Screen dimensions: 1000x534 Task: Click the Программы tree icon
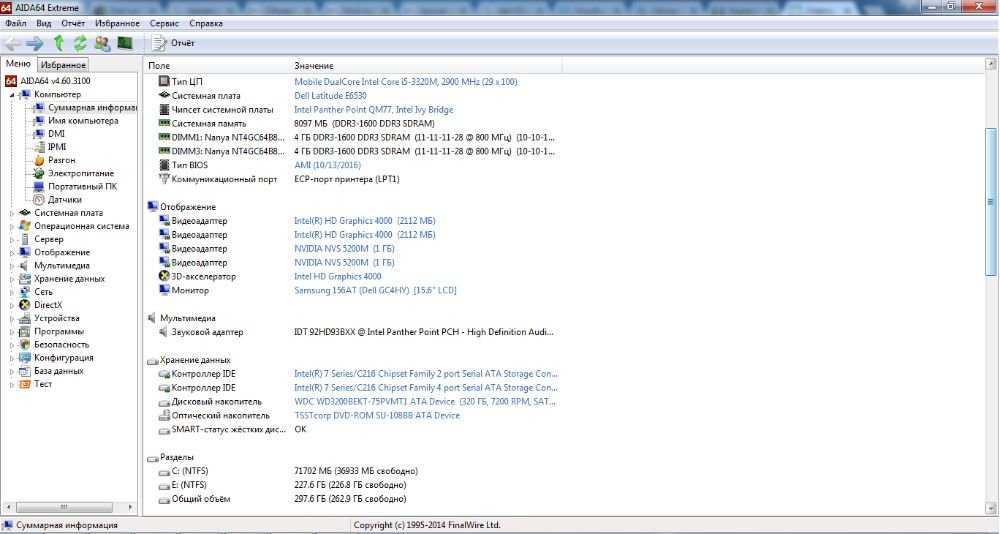point(25,331)
